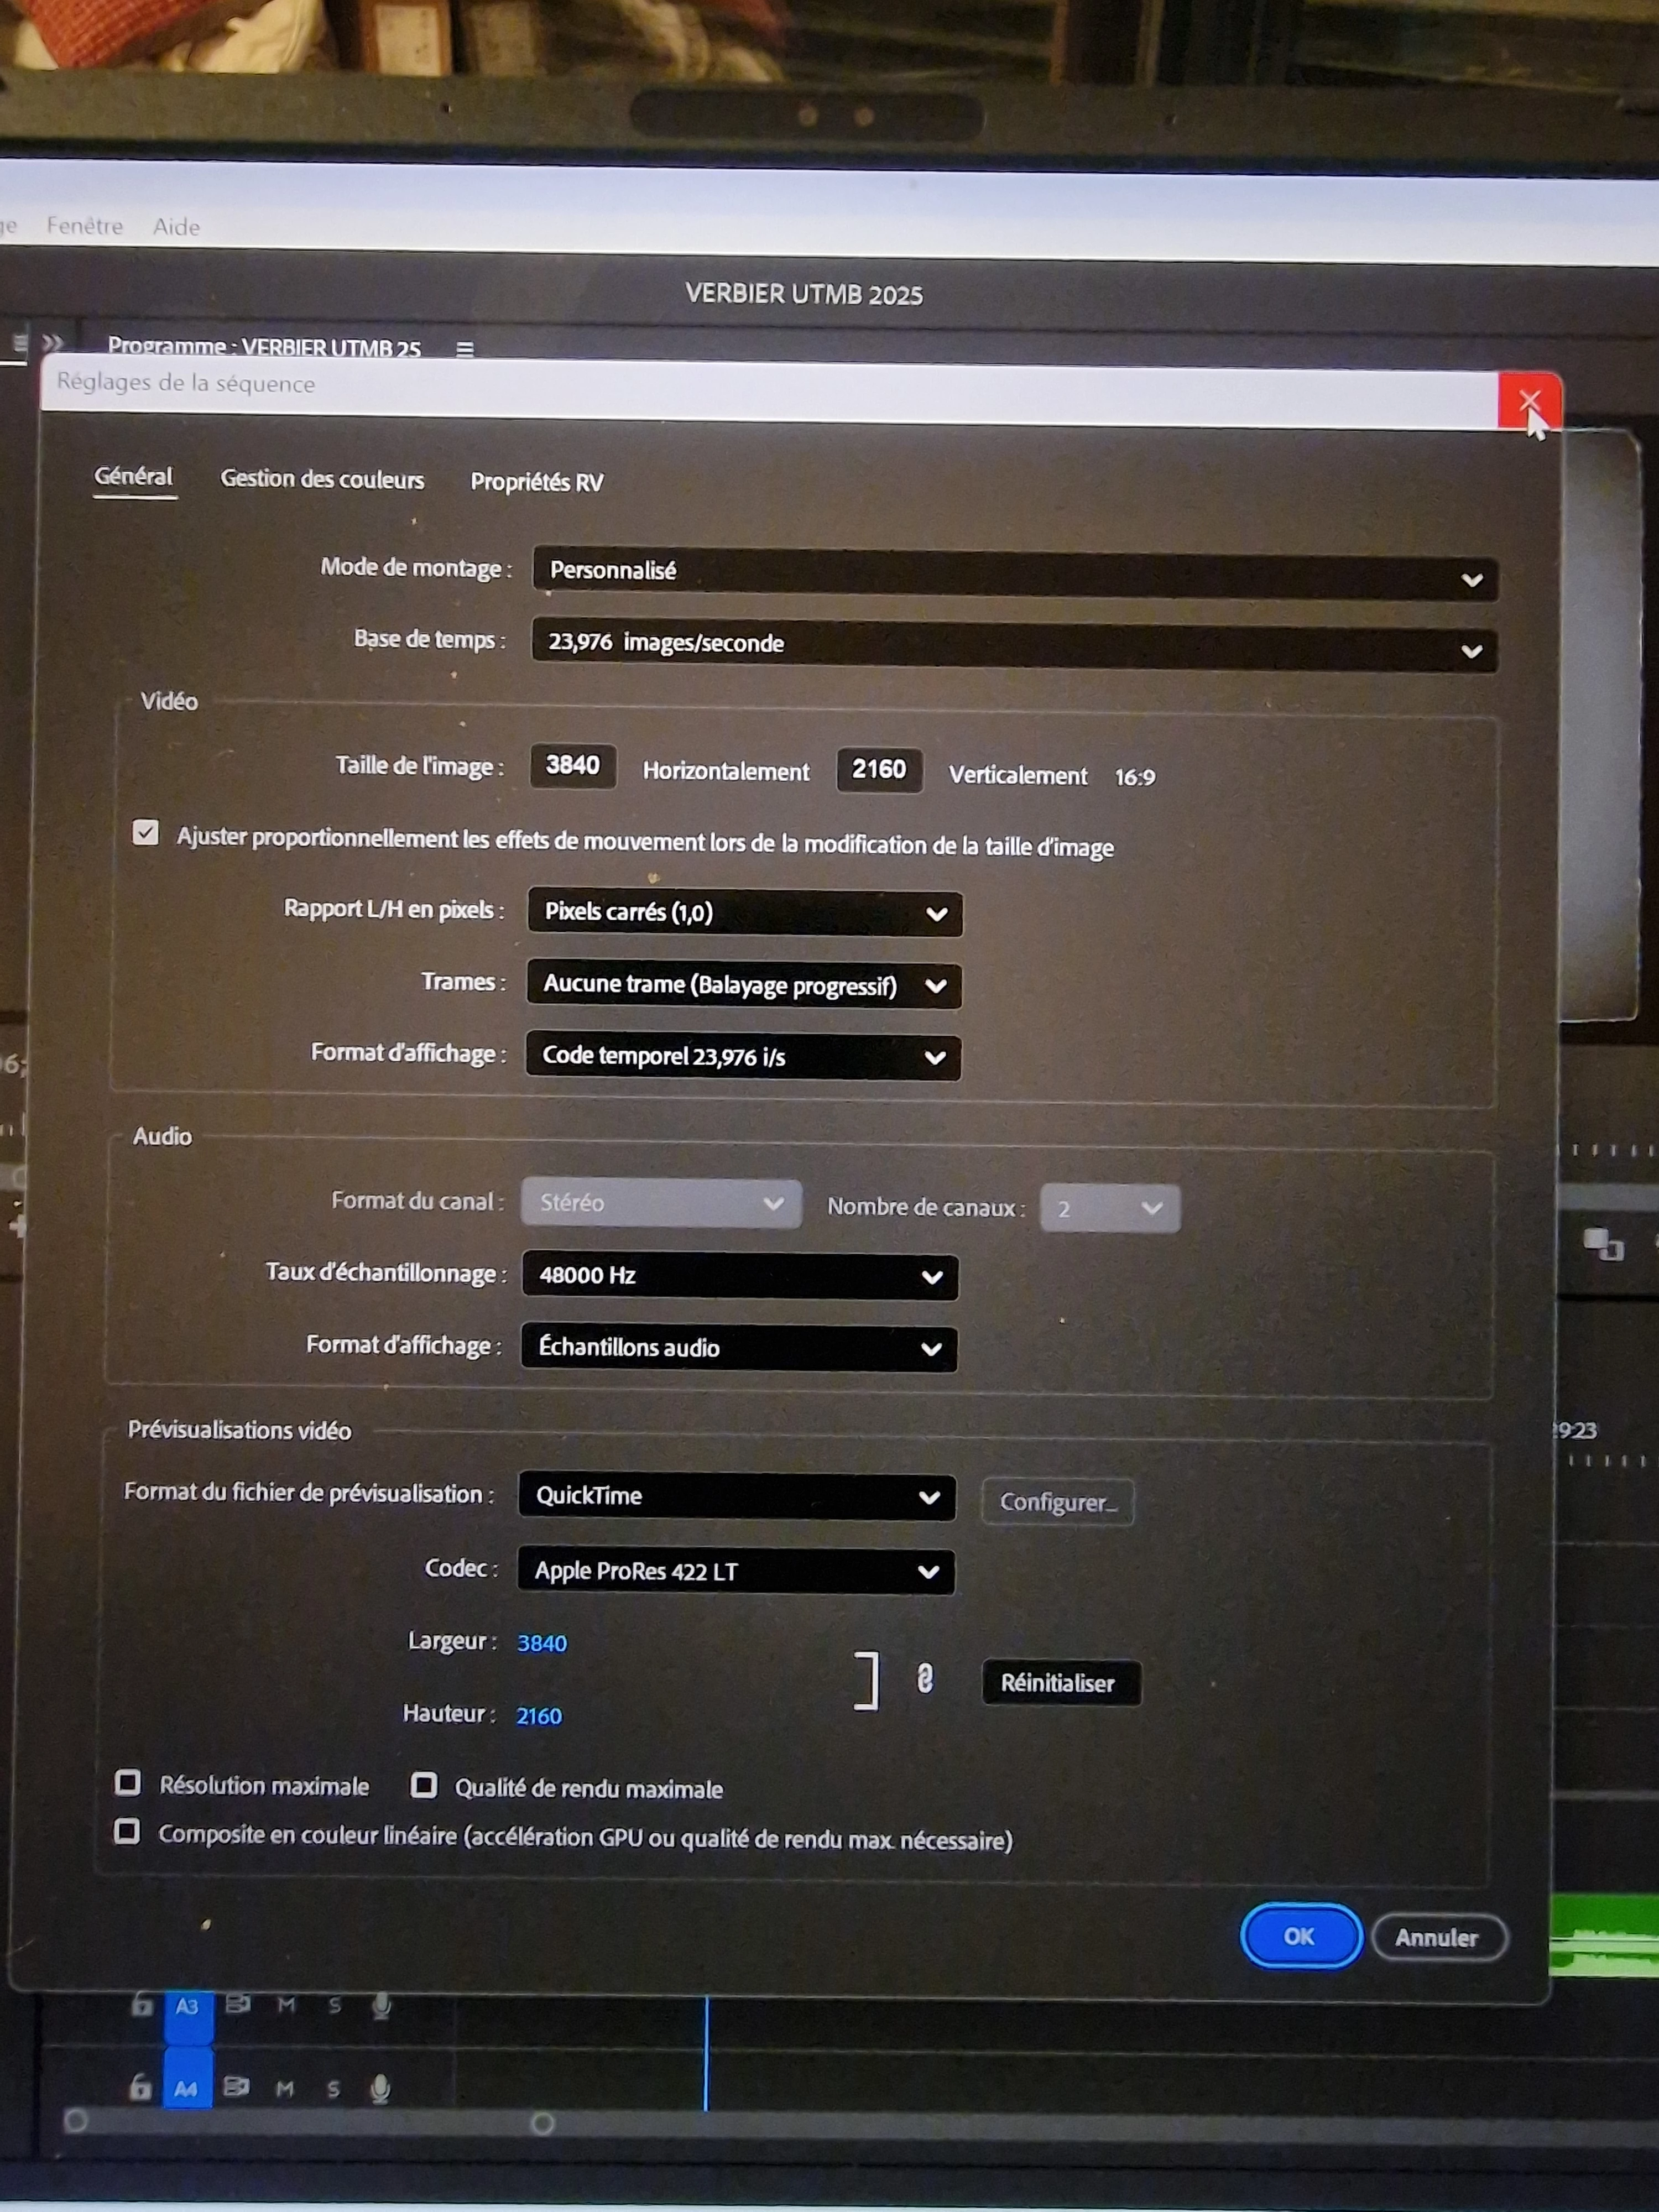The height and width of the screenshot is (2212, 1659).
Task: Switch to Gestion des couleurs tab
Action: click(322, 479)
